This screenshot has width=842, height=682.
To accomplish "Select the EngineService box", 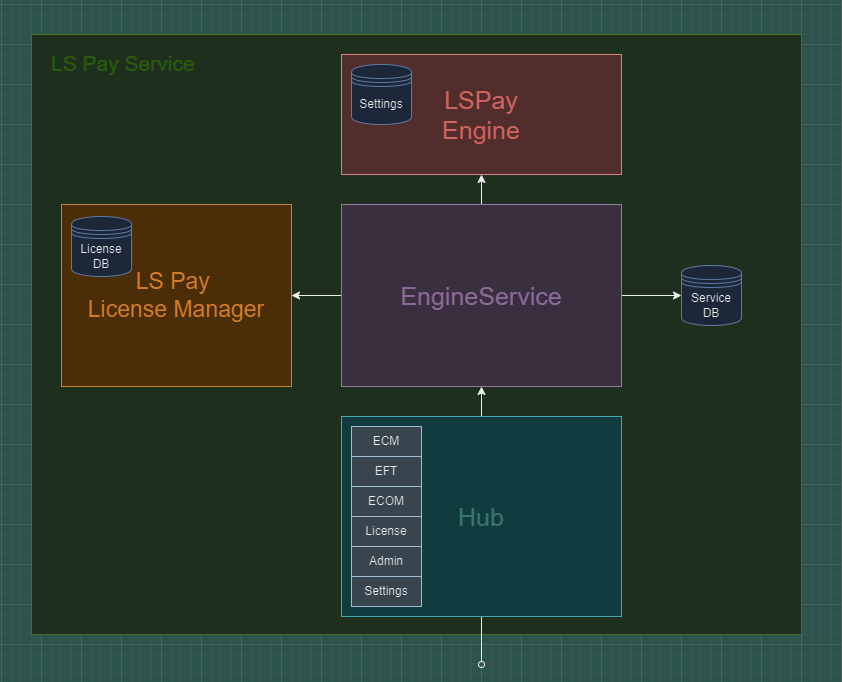I will pos(481,340).
